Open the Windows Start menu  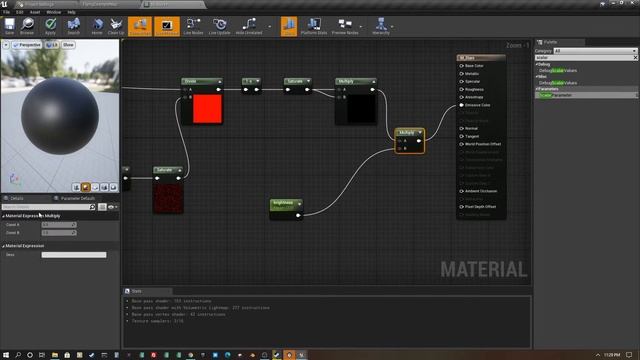(x=6, y=355)
